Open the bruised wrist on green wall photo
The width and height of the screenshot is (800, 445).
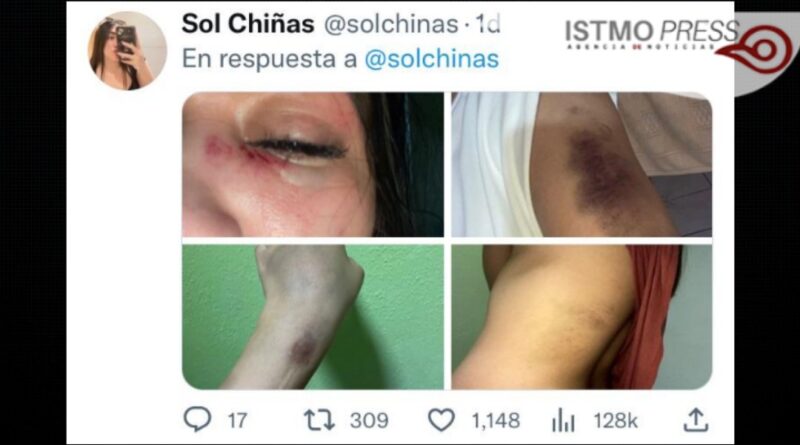tap(313, 317)
